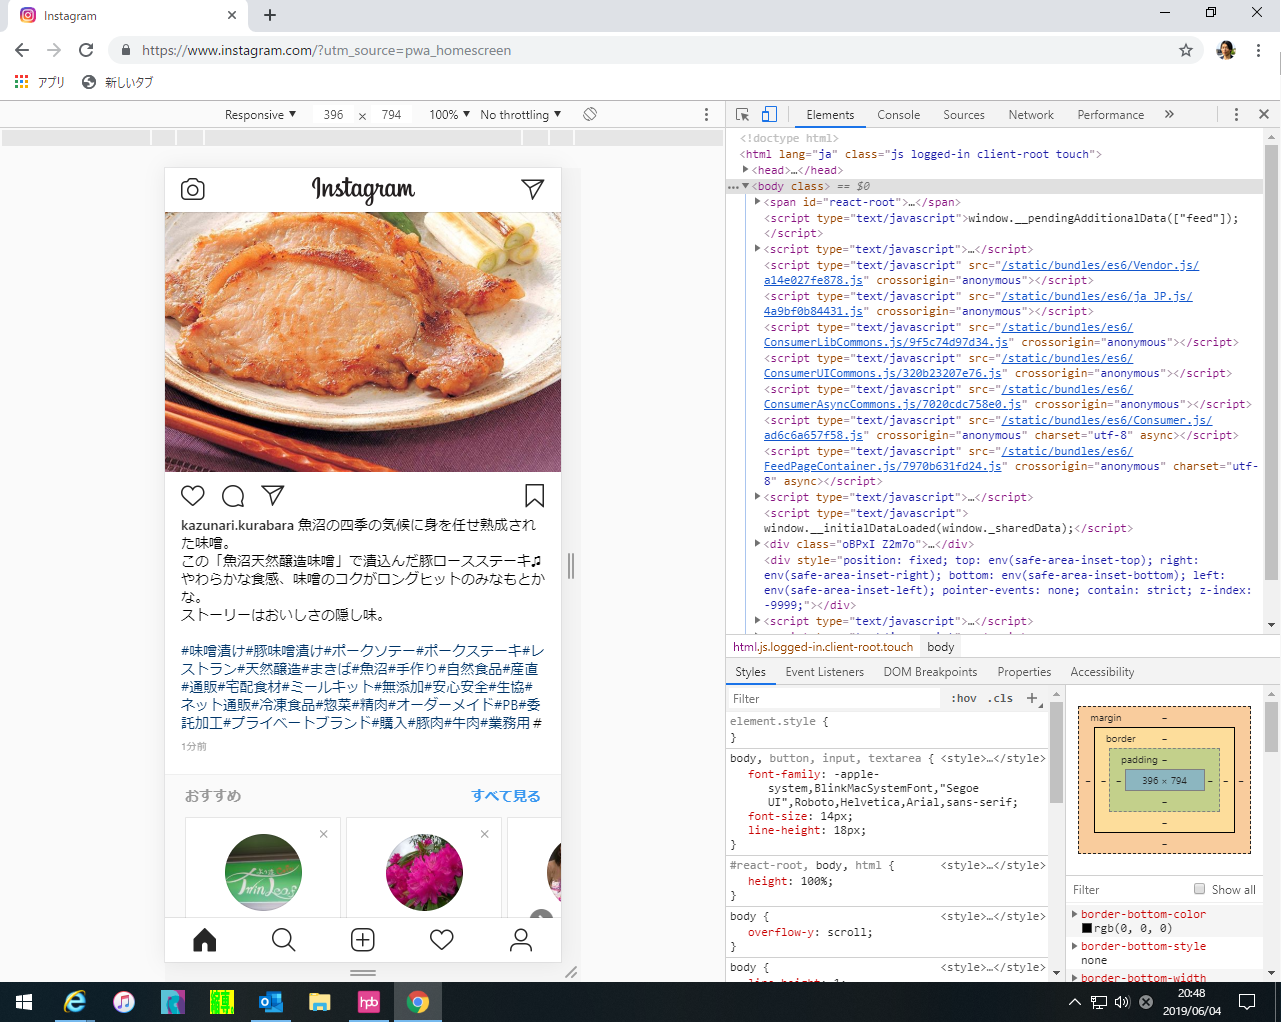Screen dimensions: 1281x1022
Task: Open Outlook from the taskbar
Action: pos(271,1002)
